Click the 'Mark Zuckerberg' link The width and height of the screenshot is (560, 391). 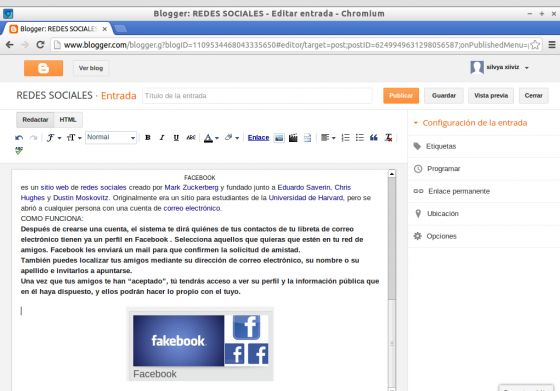click(x=191, y=187)
